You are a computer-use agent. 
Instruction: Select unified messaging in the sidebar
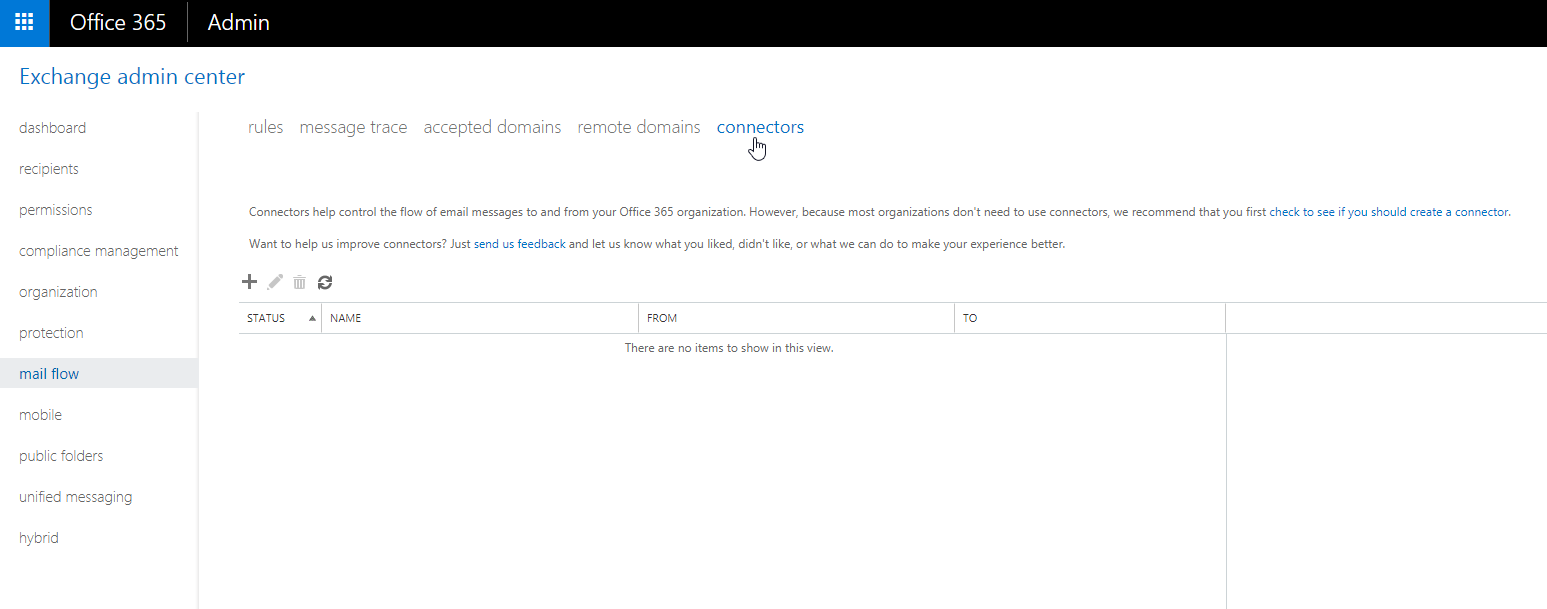pos(75,496)
